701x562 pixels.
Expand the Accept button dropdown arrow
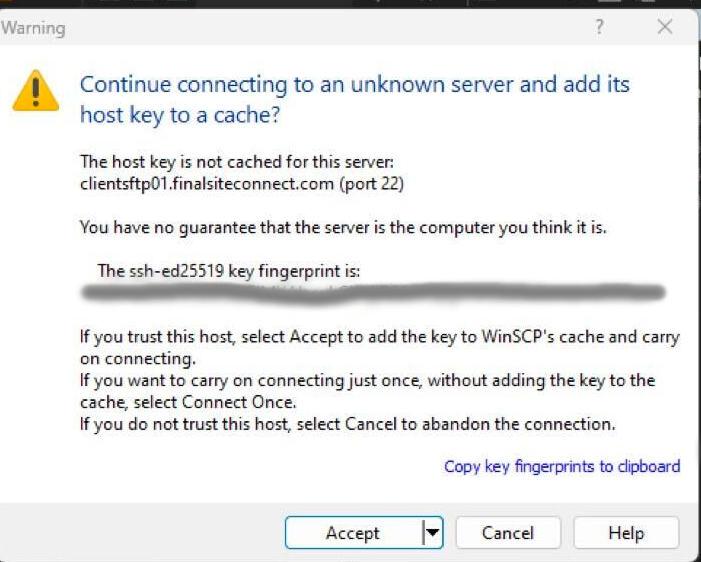[x=432, y=533]
